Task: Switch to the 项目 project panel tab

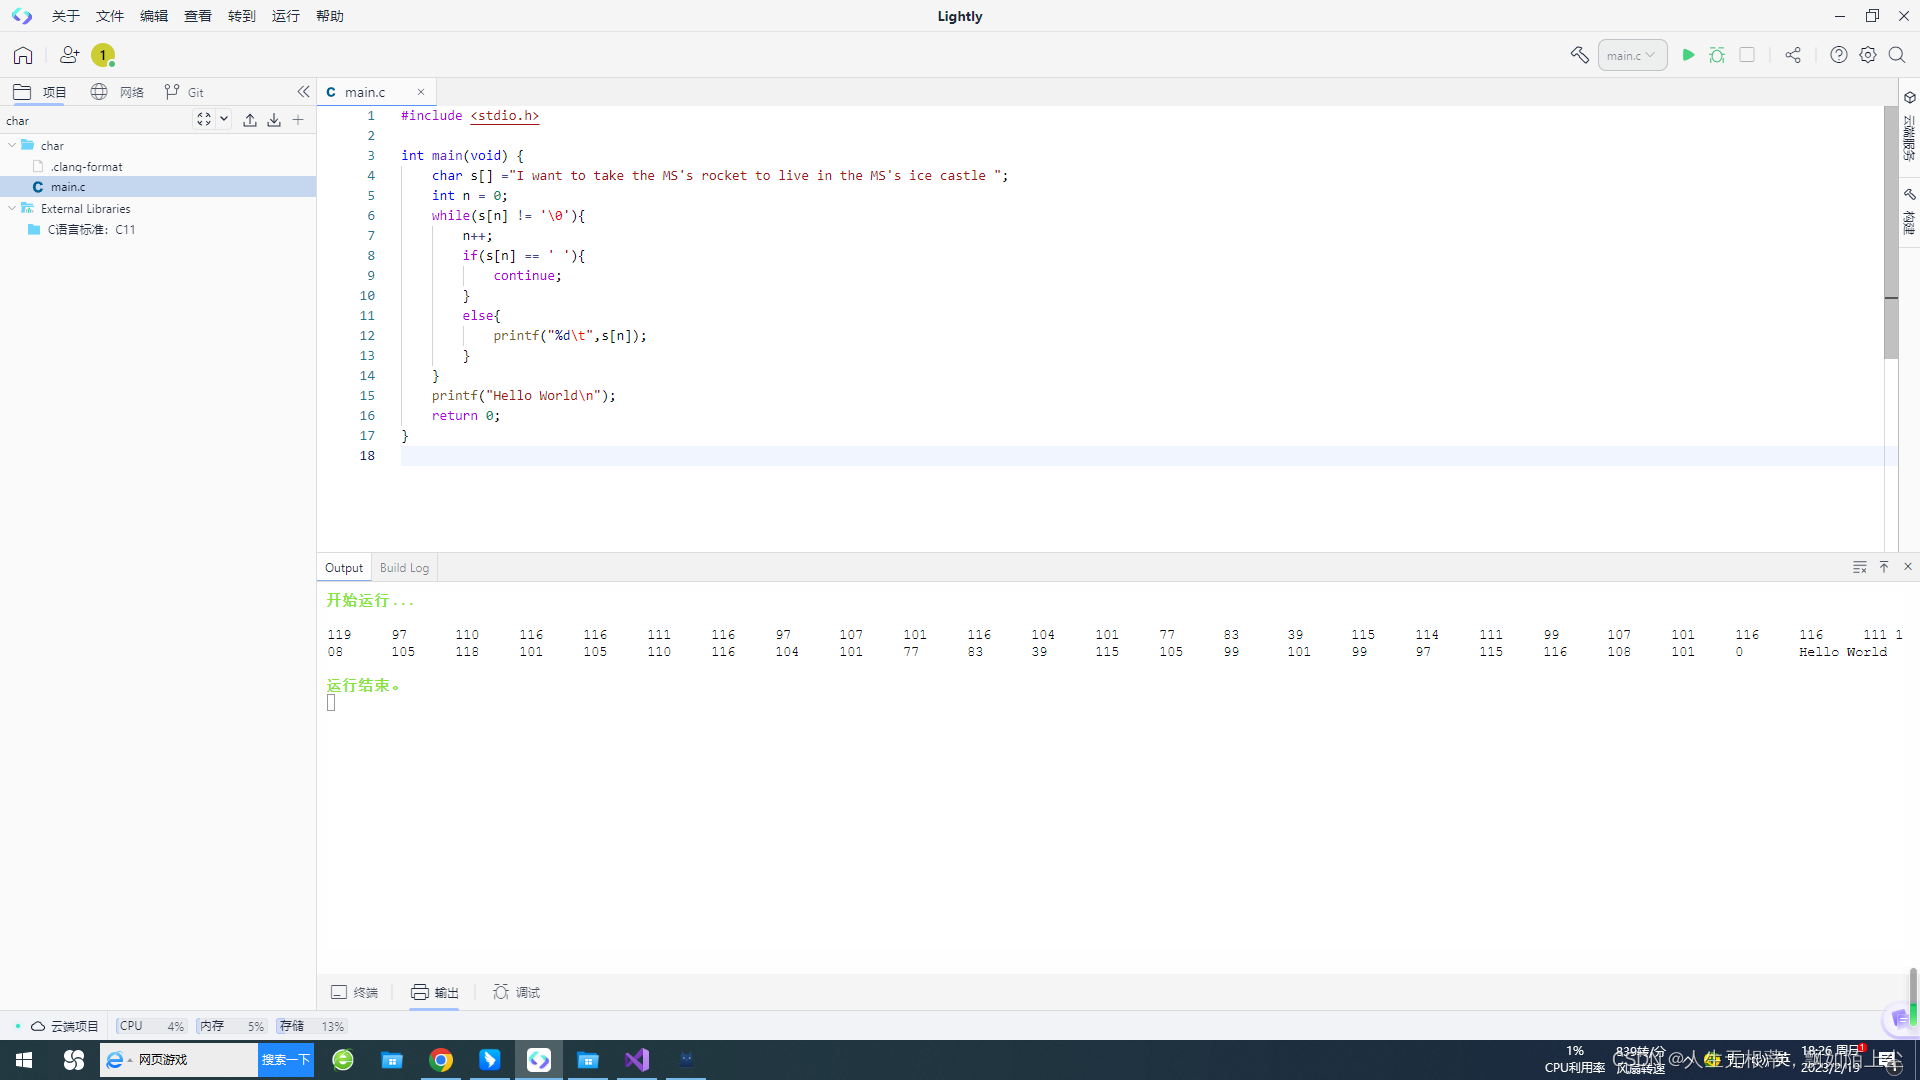Action: coord(40,92)
